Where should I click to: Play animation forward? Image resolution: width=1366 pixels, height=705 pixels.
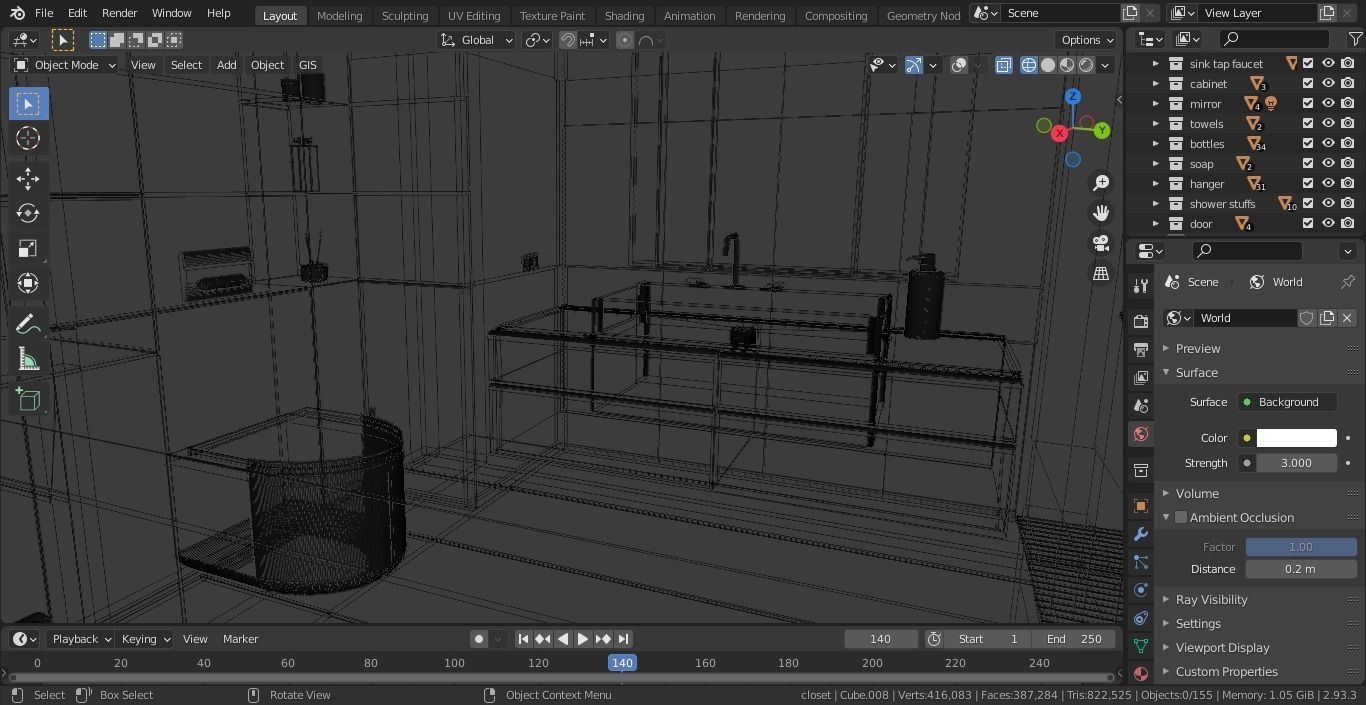(583, 639)
